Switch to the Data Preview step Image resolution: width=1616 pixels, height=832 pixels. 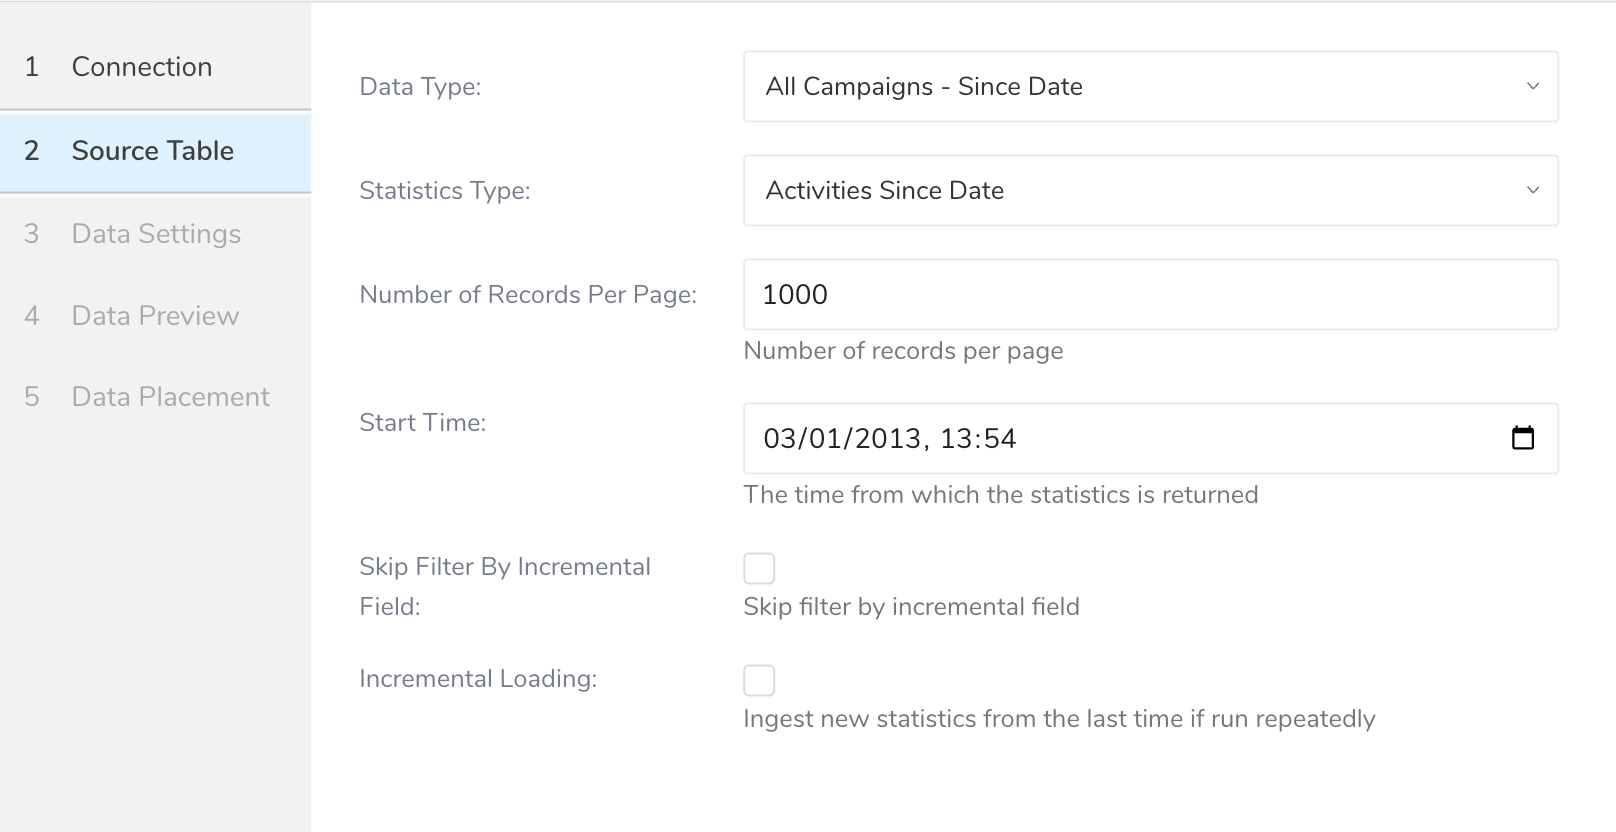tap(155, 316)
